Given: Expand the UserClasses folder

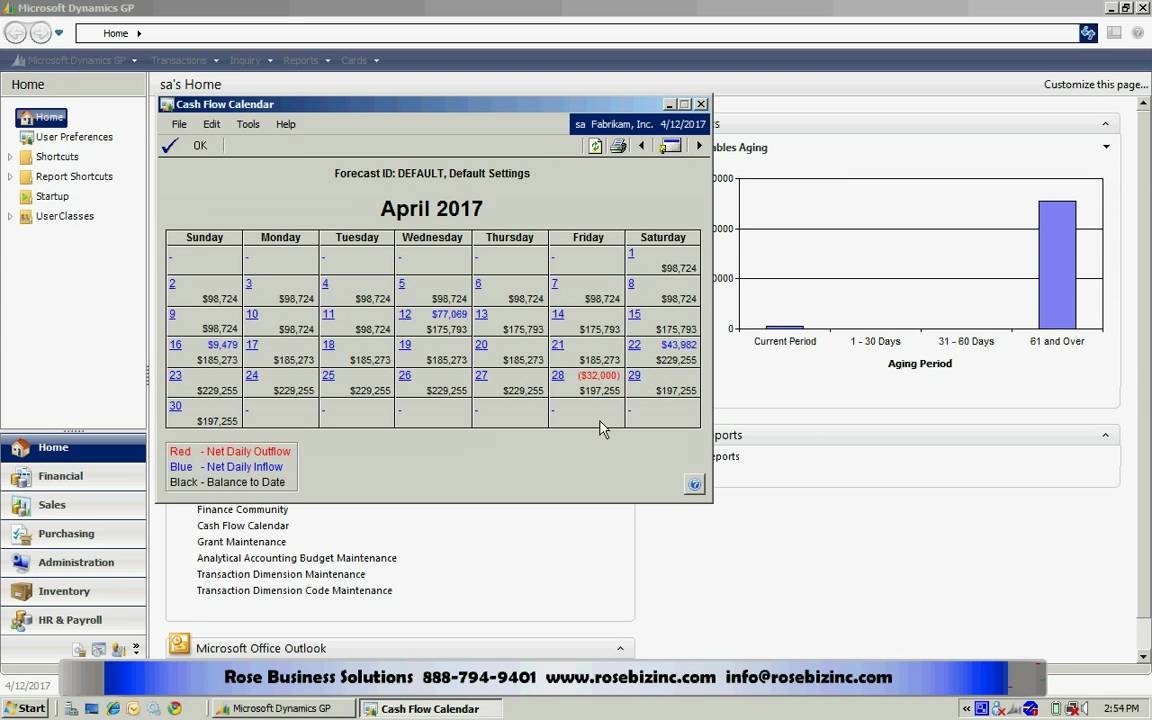Looking at the screenshot, I should click(10, 216).
